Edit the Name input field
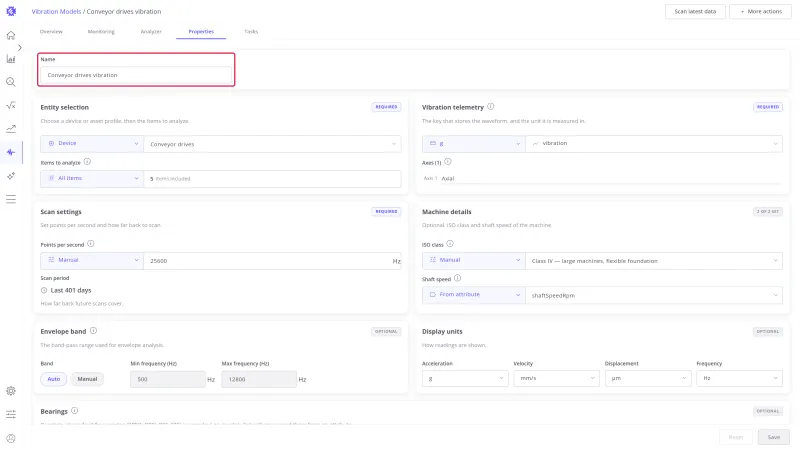800x450 pixels. pos(136,75)
